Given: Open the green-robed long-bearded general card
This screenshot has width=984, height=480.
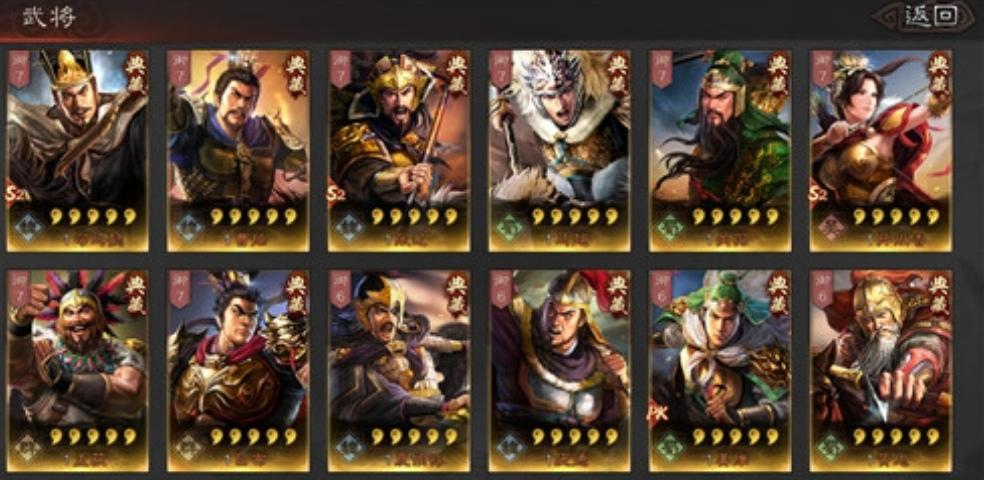Looking at the screenshot, I should pos(720,151).
